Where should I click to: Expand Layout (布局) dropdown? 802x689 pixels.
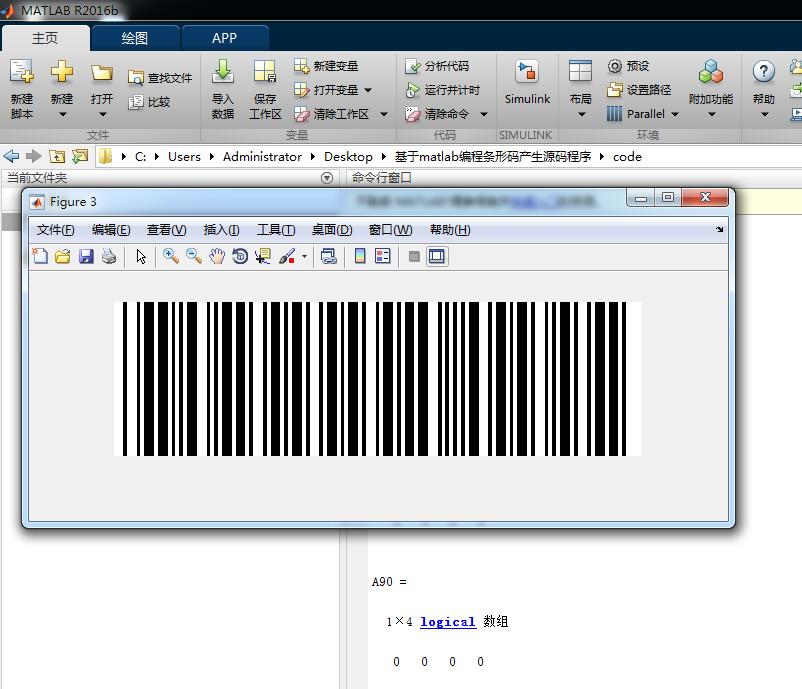(581, 115)
